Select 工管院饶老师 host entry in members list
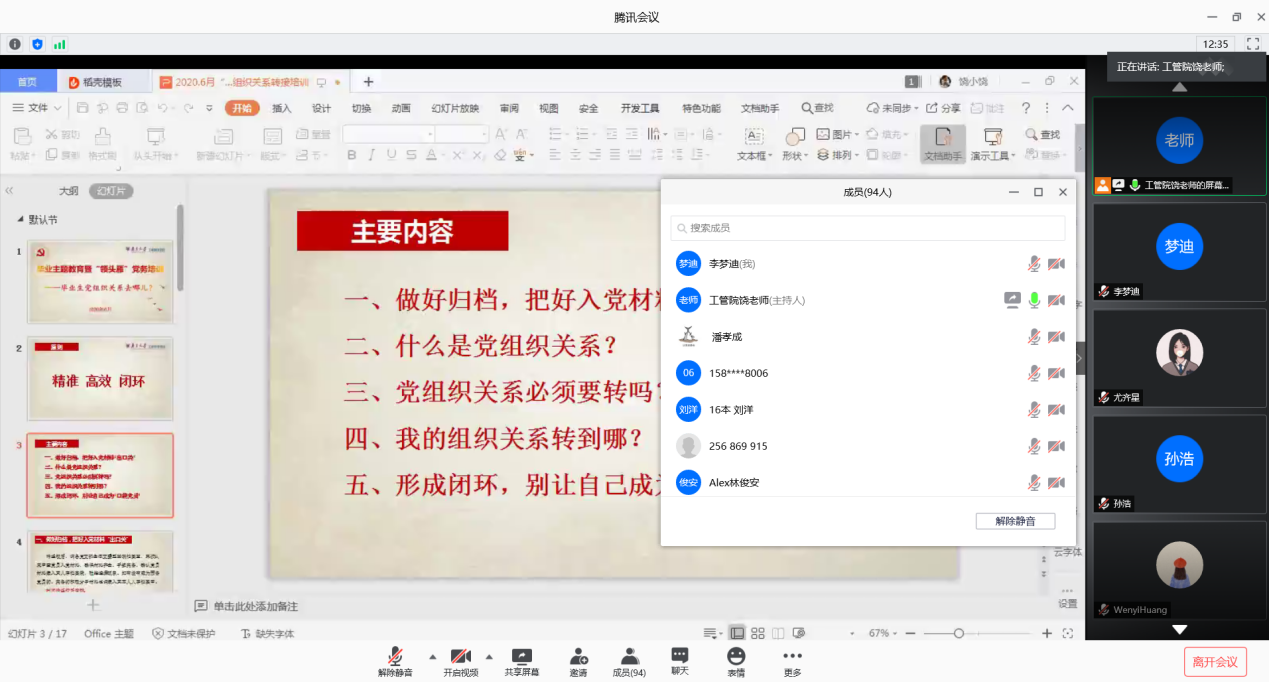 tap(756, 300)
